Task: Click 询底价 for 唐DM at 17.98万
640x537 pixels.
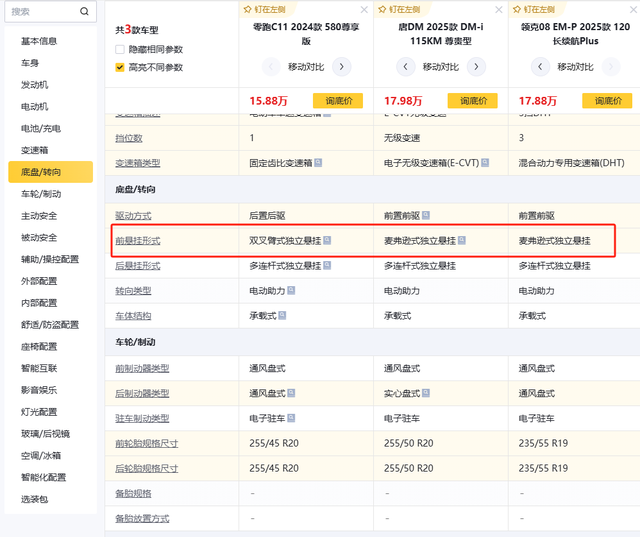Action: point(473,101)
